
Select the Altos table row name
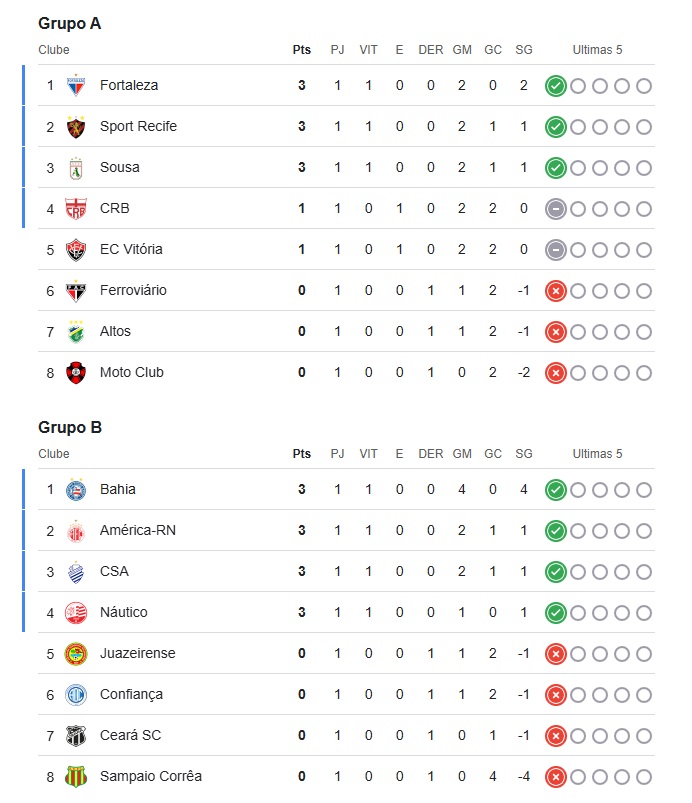tap(115, 331)
